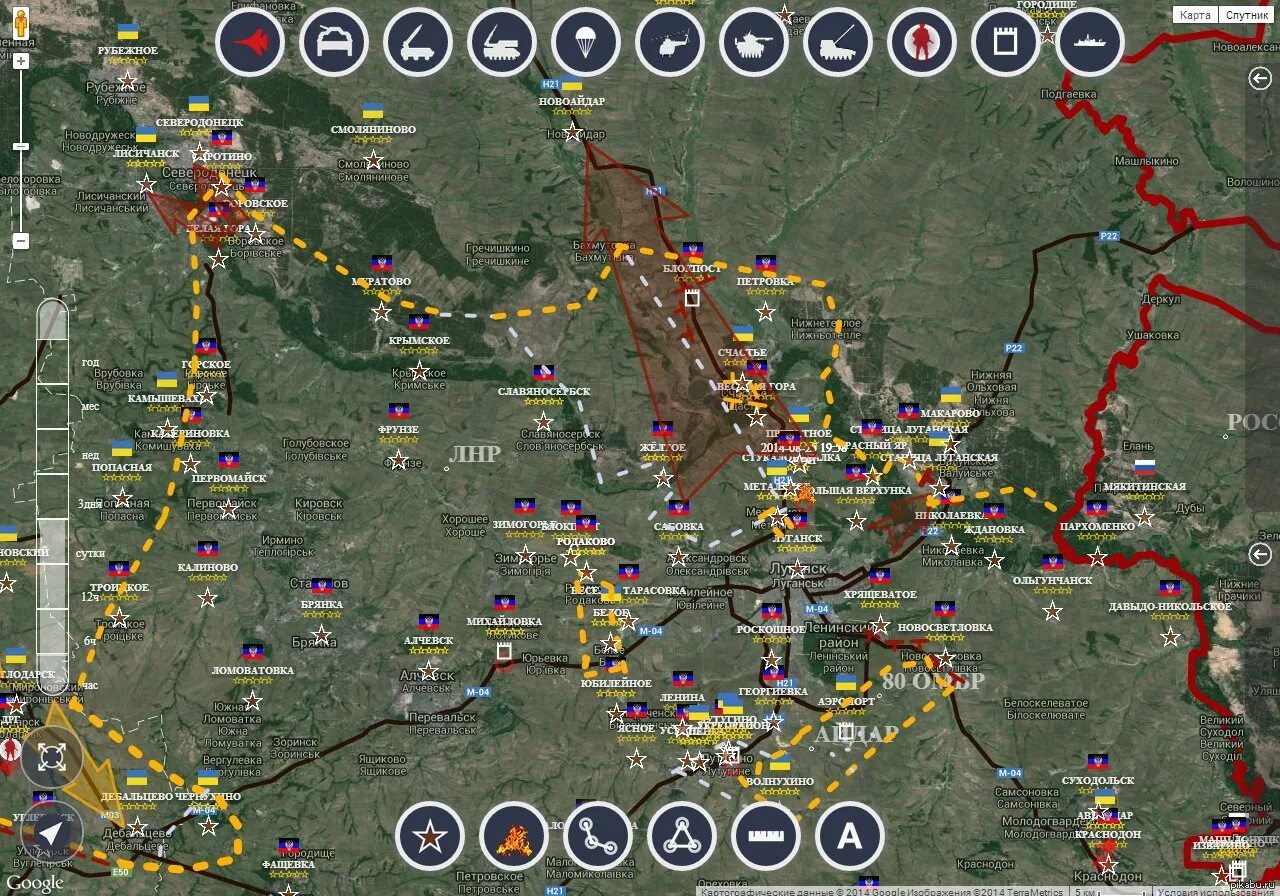The width and height of the screenshot is (1280, 896).
Task: Choose the letter A text label tool
Action: click(850, 835)
